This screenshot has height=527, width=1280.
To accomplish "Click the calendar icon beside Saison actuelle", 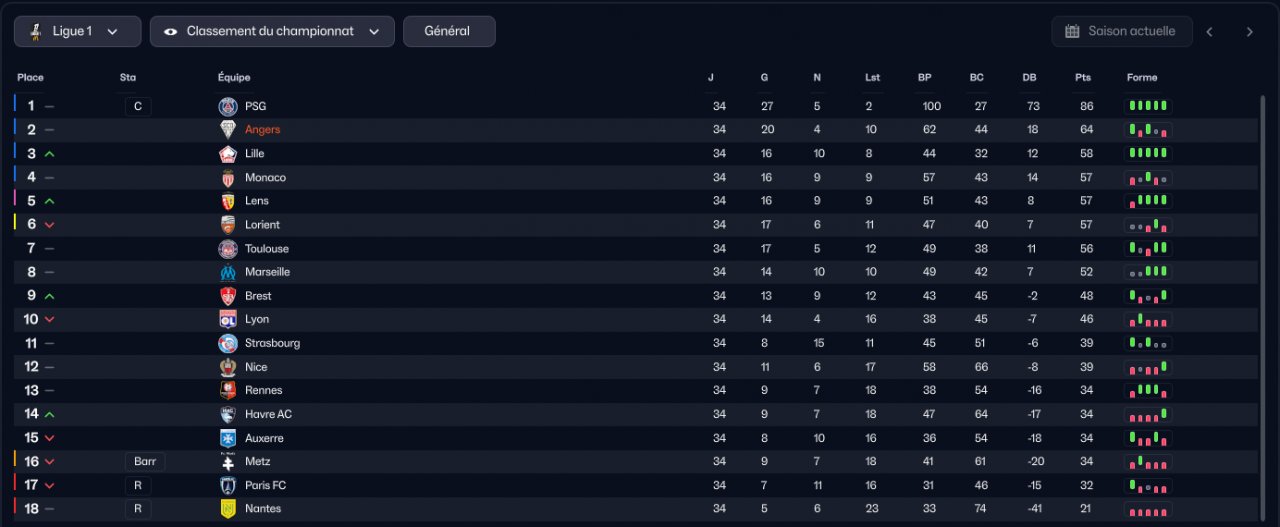I will [1072, 31].
